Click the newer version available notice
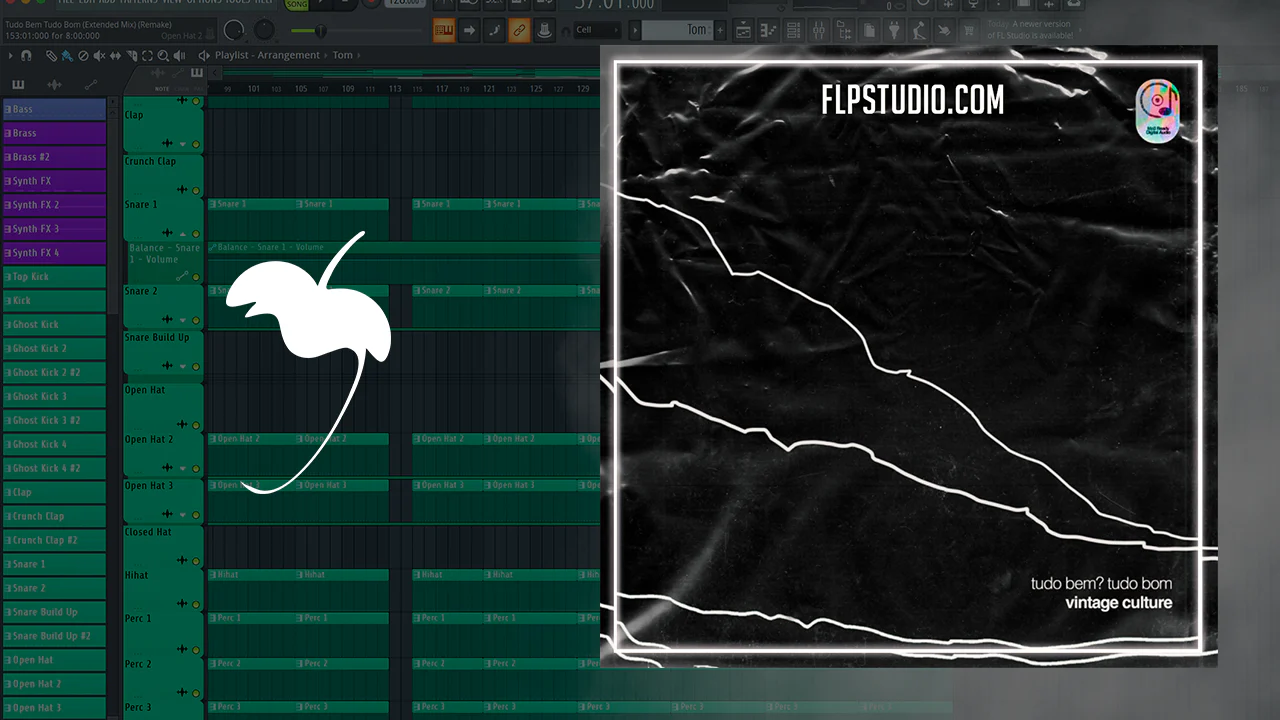 click(x=1030, y=30)
